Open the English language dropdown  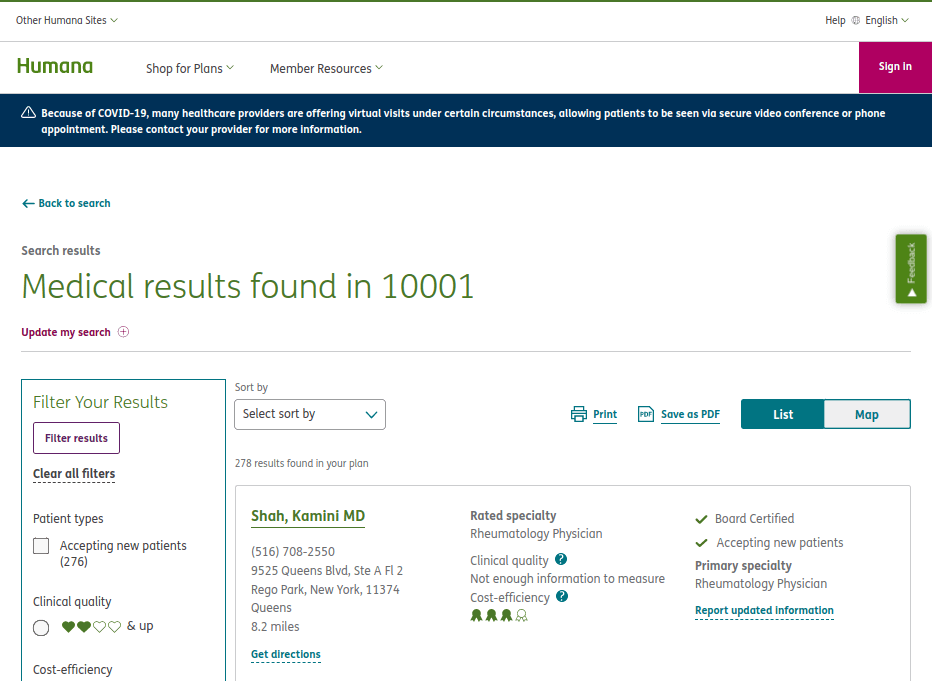(887, 20)
